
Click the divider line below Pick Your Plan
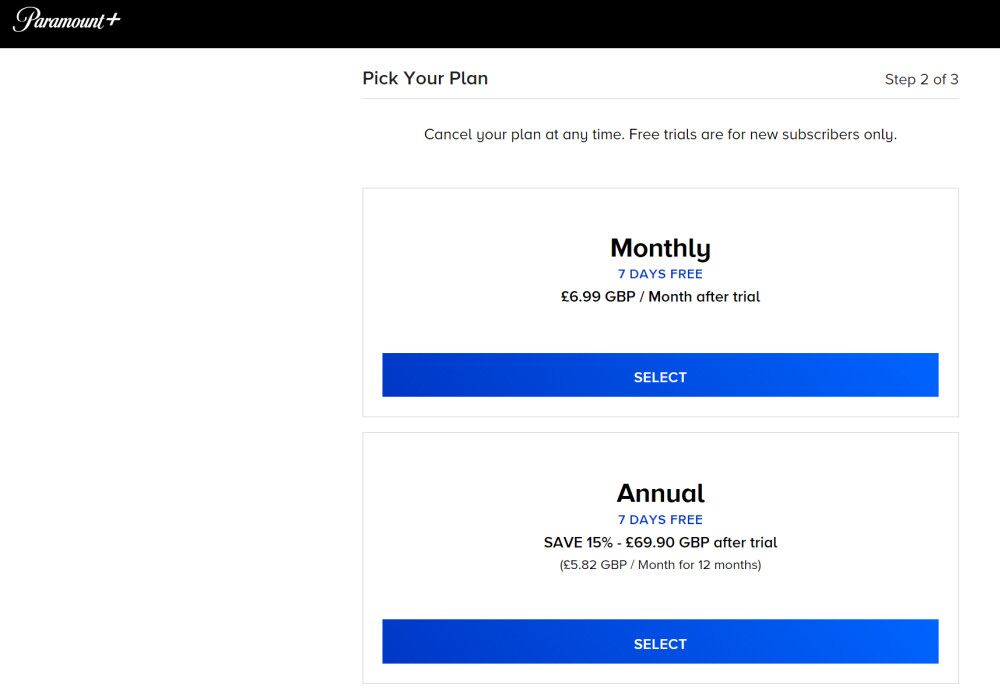[x=660, y=98]
